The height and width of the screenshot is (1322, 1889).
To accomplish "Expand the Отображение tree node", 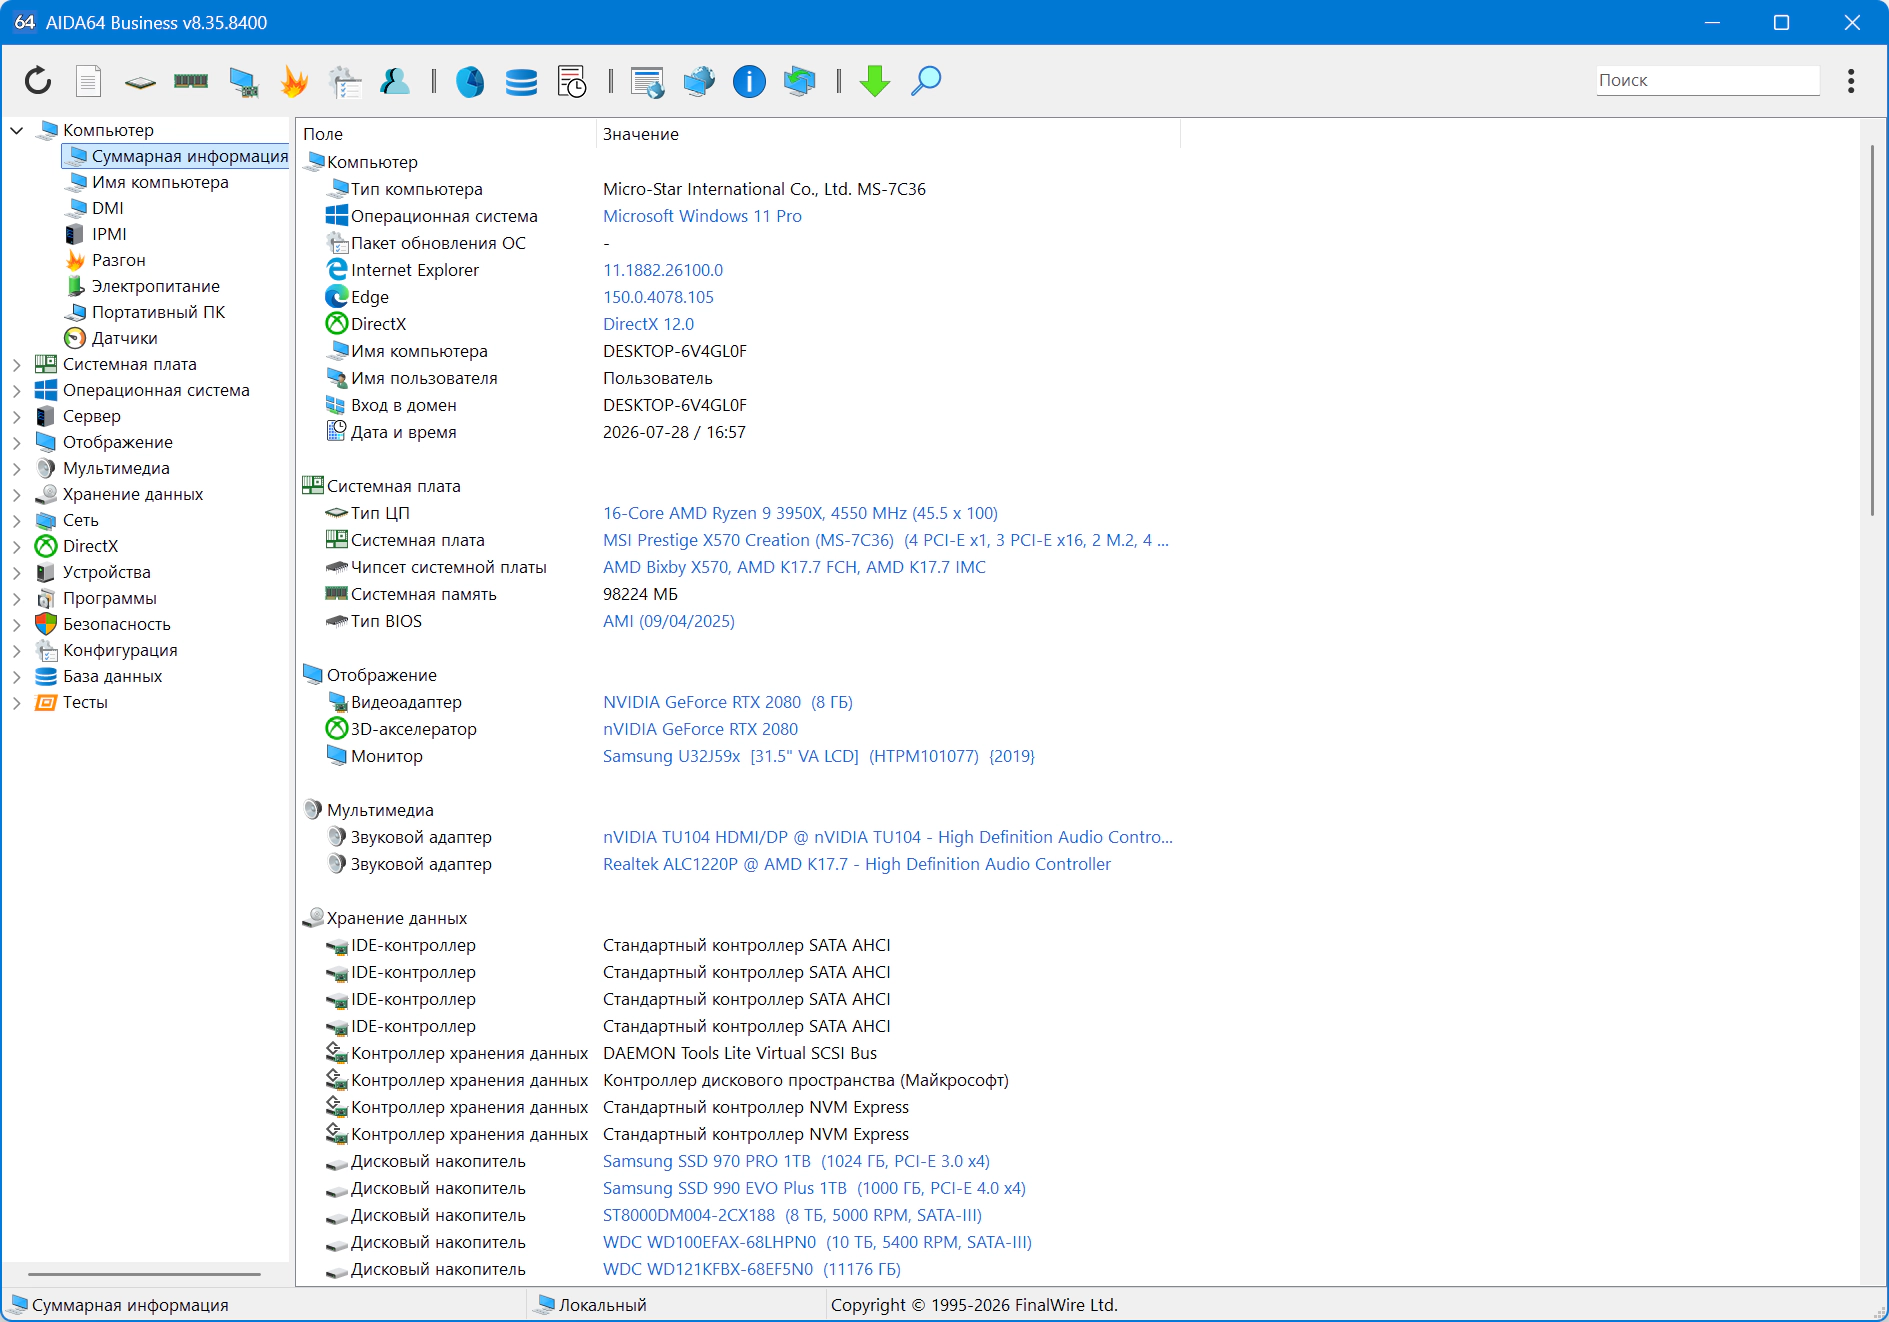I will pyautogui.click(x=17, y=442).
